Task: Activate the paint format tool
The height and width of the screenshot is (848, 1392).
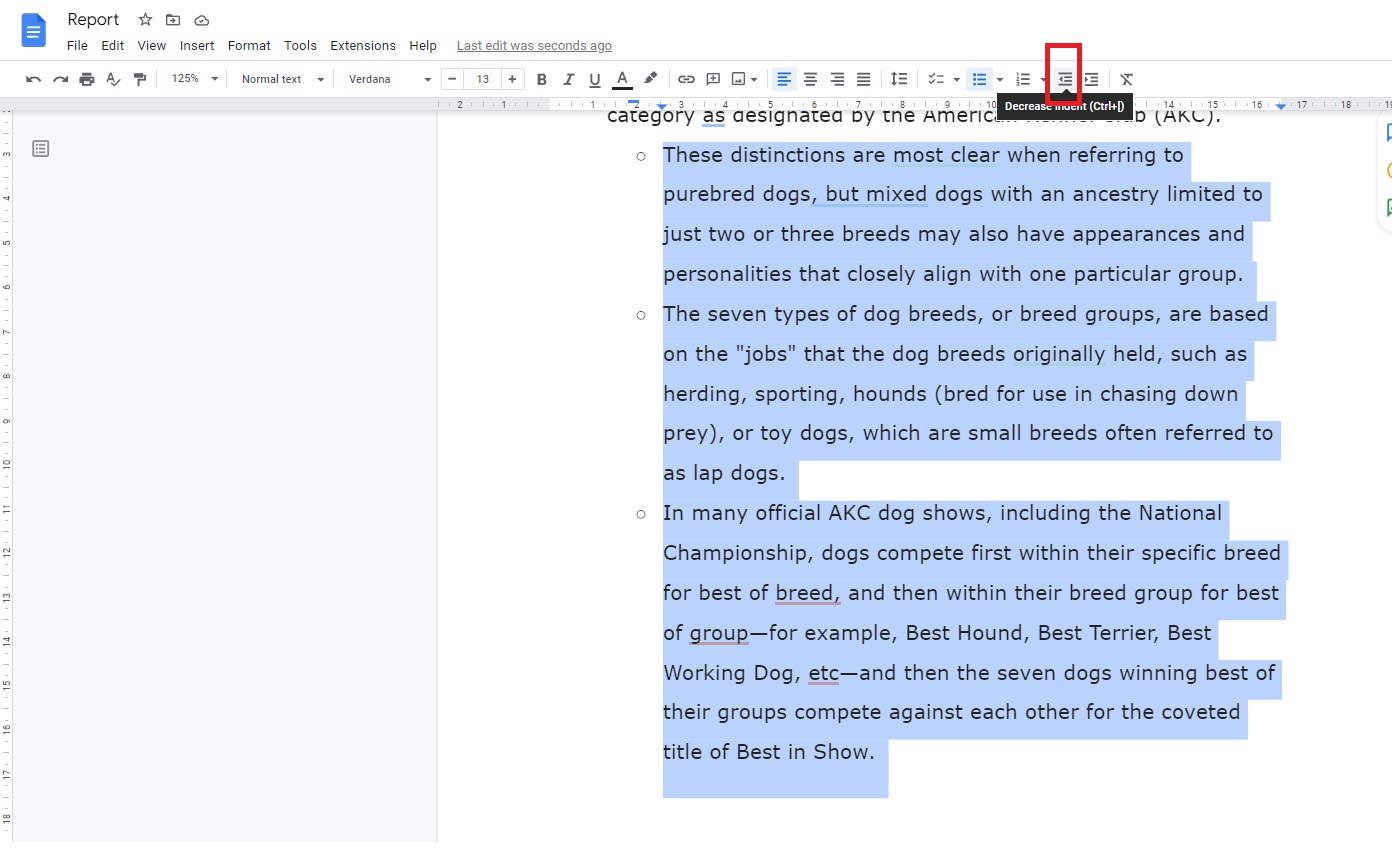Action: tap(140, 79)
